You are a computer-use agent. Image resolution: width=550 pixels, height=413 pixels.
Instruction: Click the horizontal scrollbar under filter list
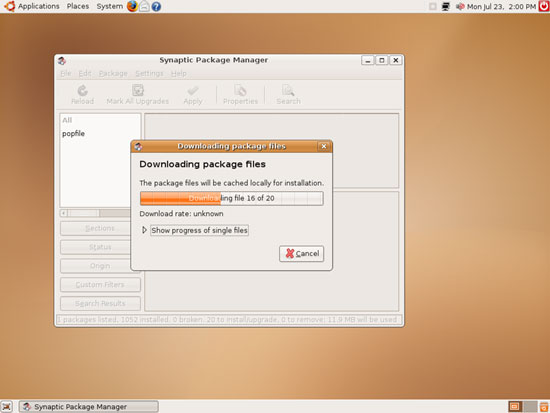pos(100,213)
